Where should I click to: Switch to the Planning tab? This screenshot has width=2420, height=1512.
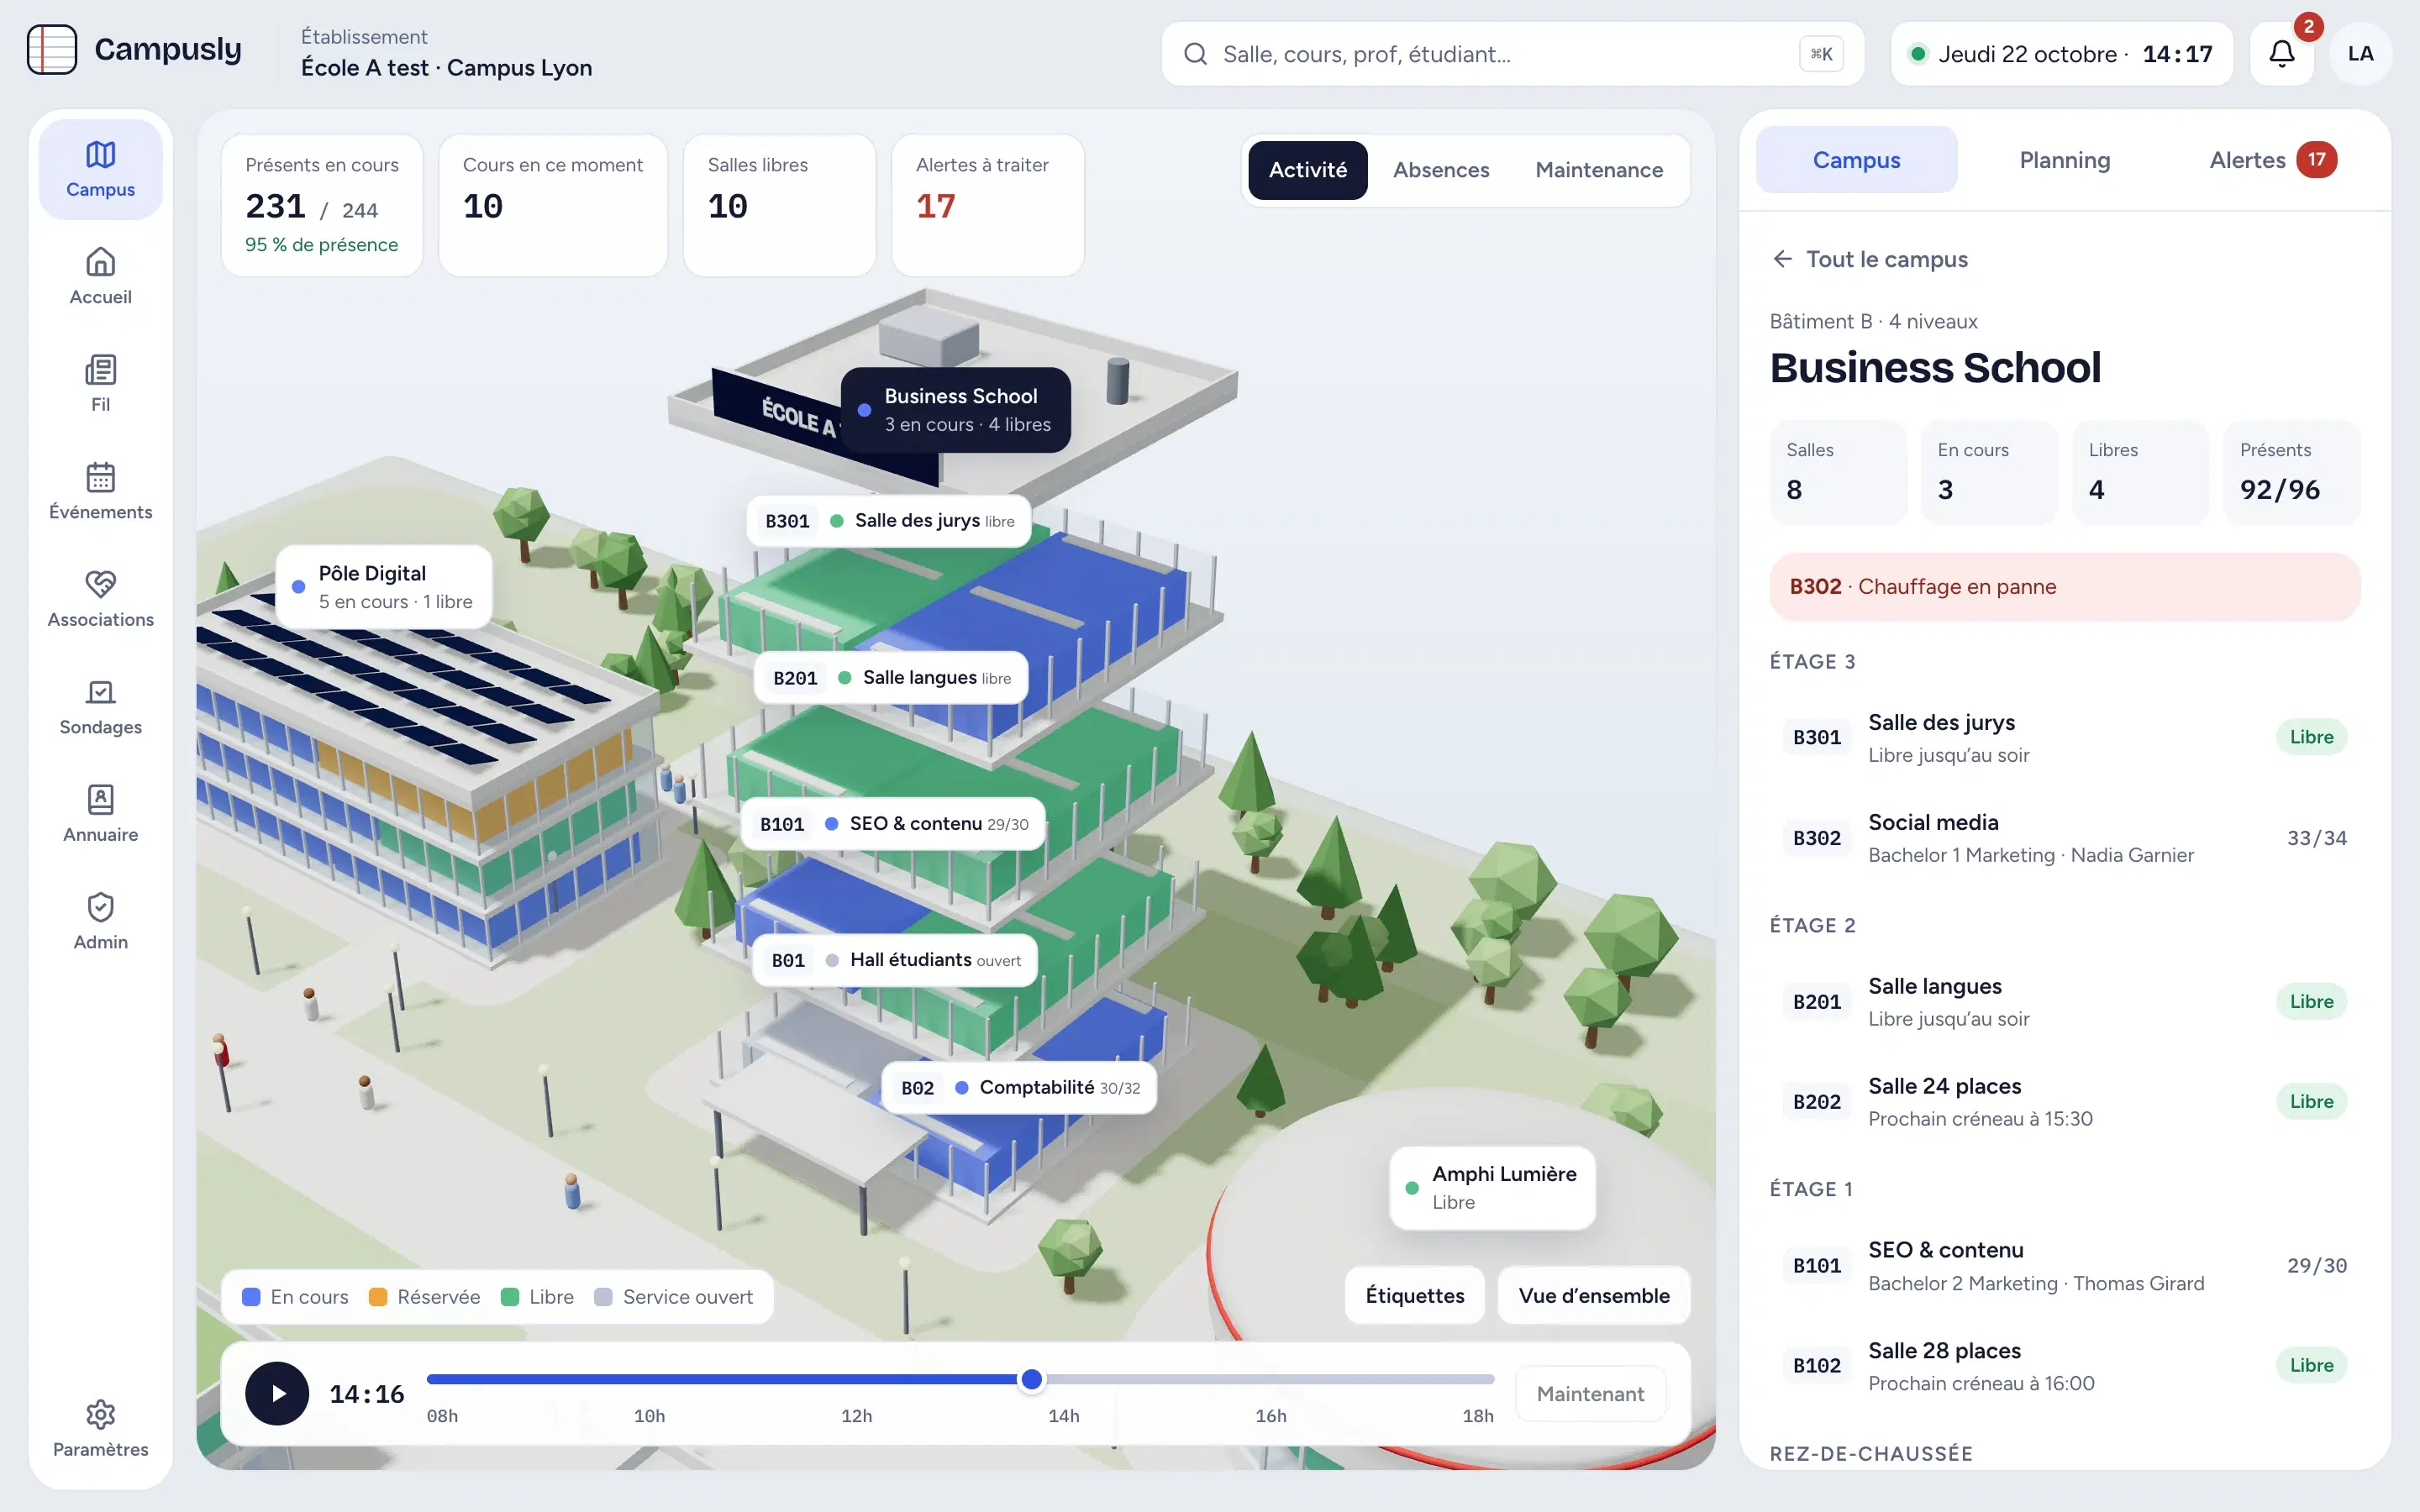click(2064, 160)
